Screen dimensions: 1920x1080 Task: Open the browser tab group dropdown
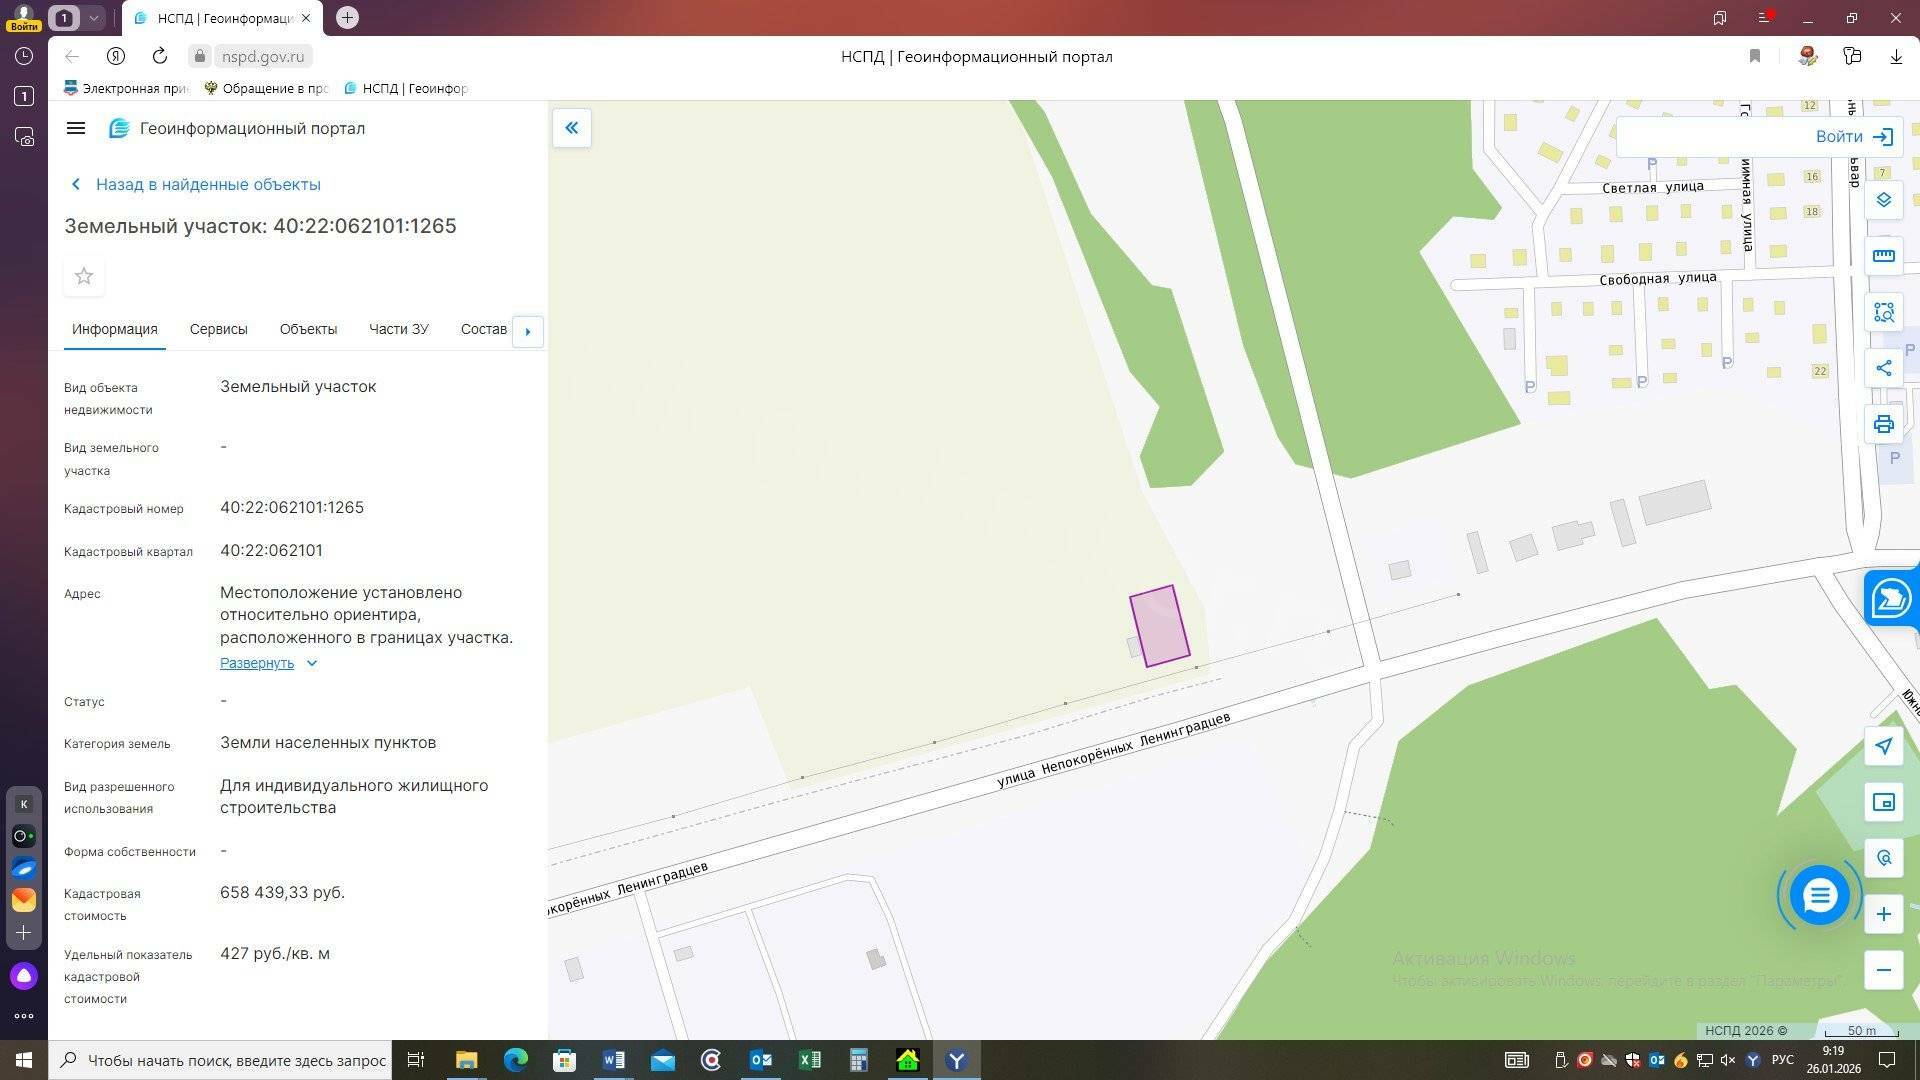[94, 17]
